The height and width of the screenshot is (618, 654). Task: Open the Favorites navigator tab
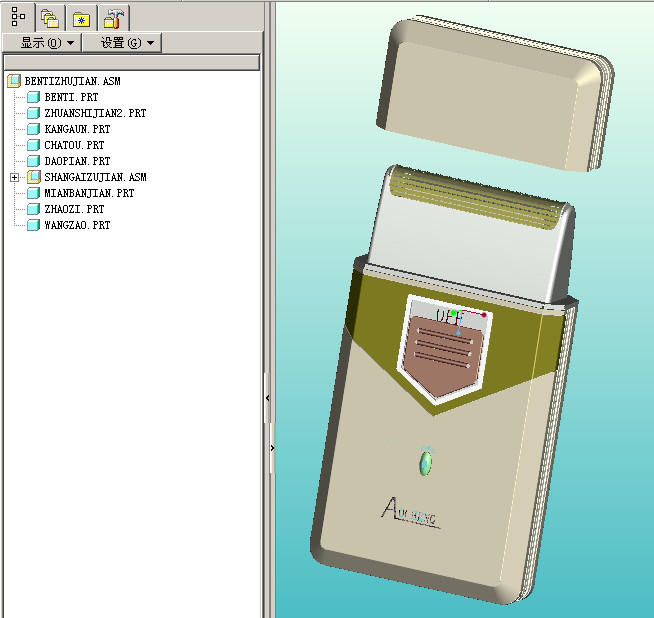click(82, 18)
